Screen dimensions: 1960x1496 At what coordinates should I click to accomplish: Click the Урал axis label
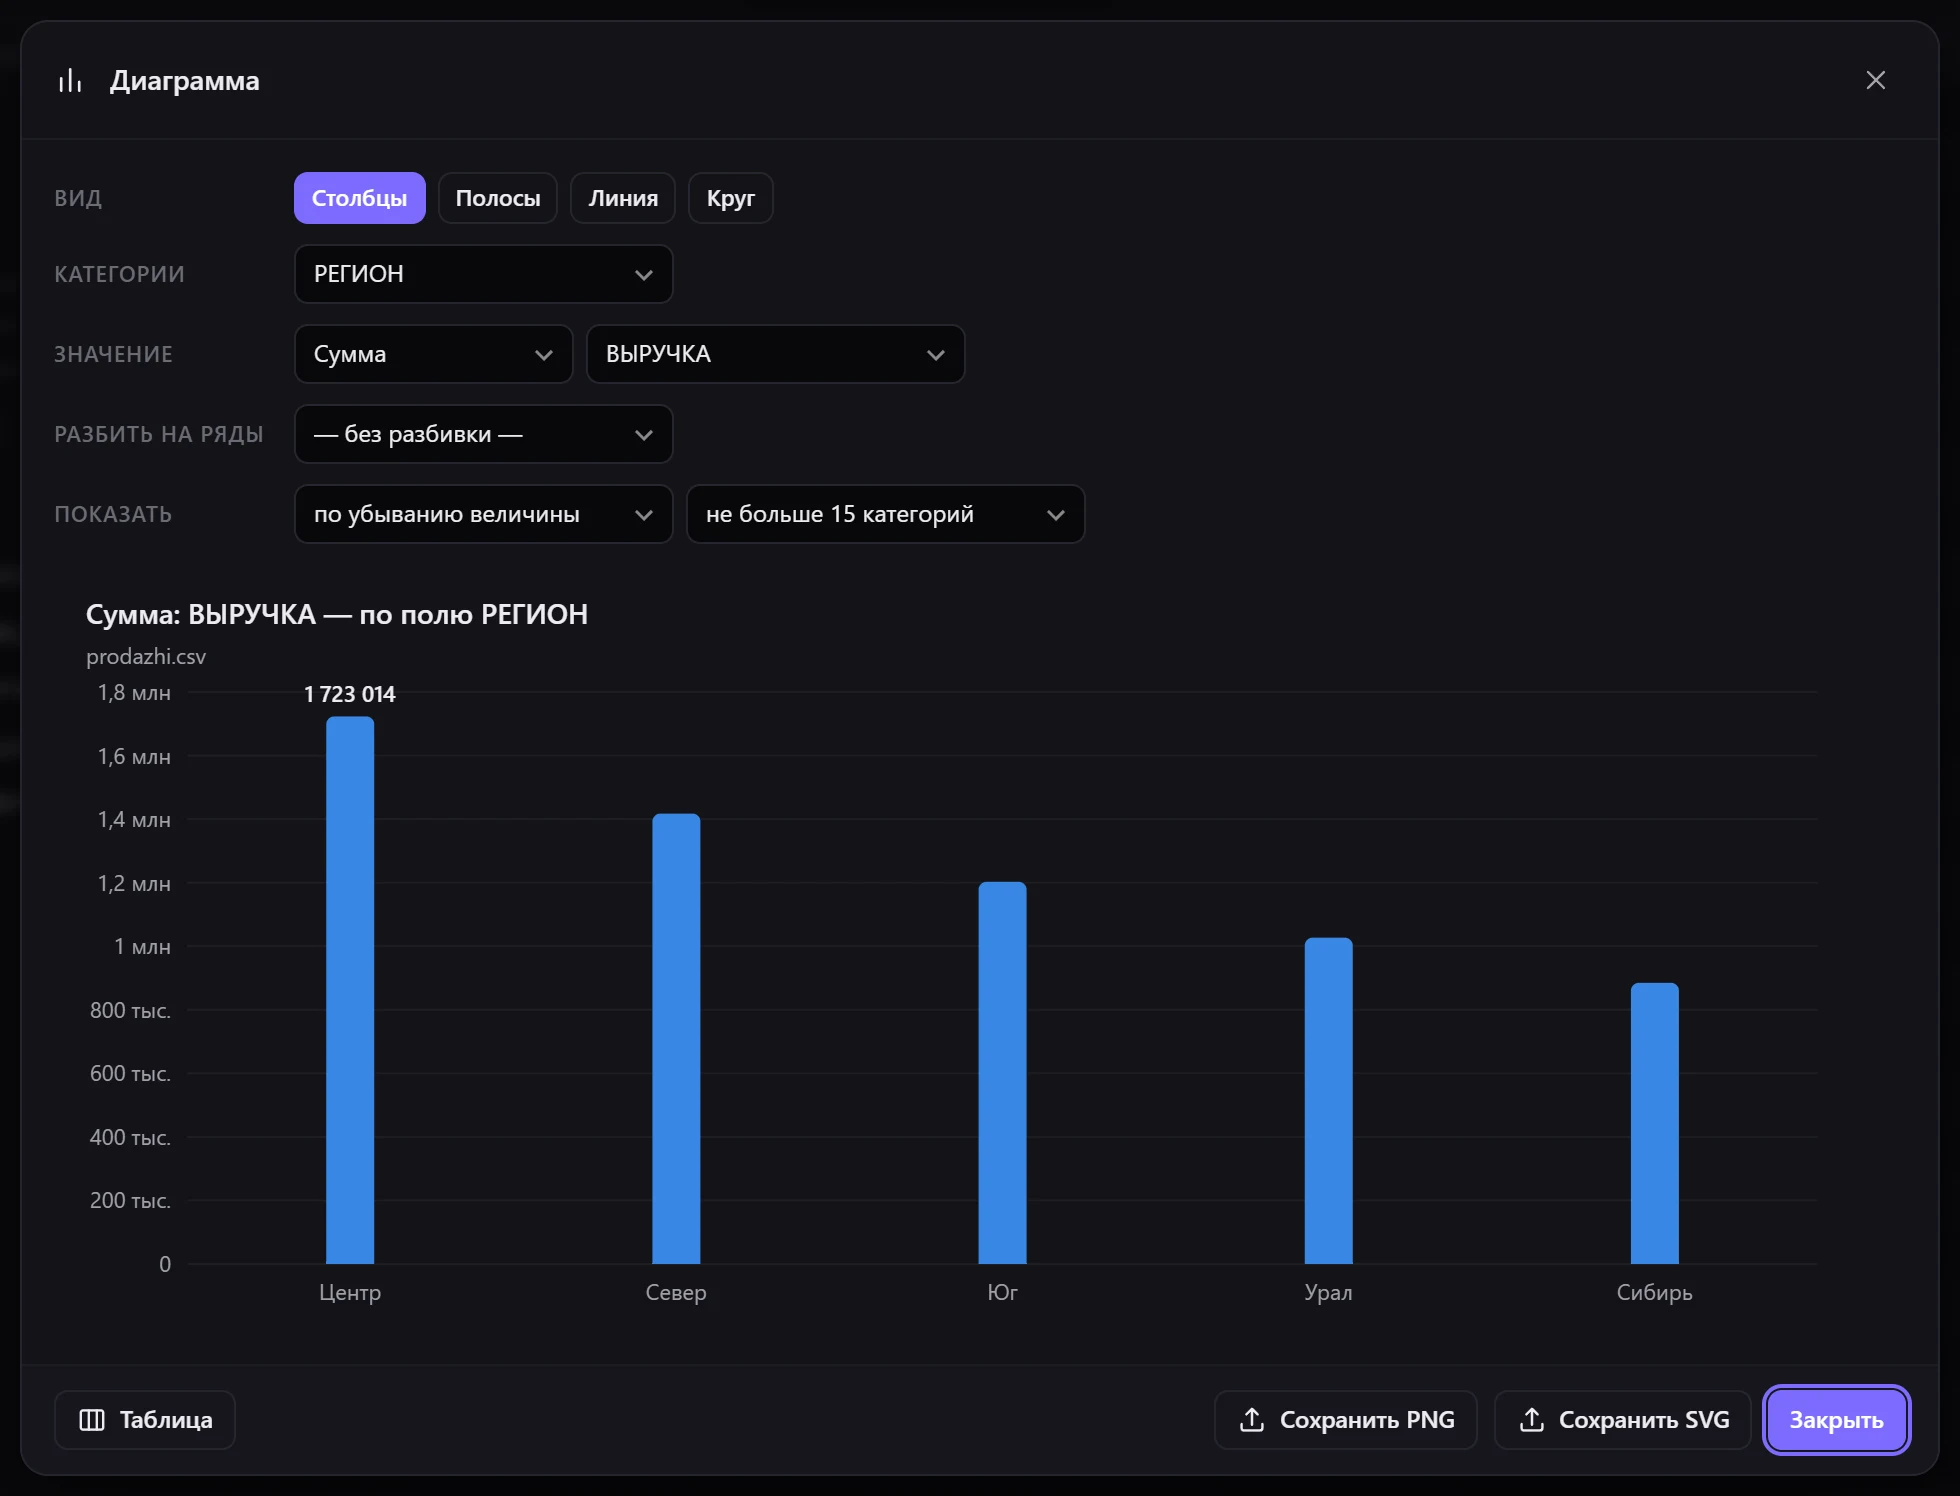pyautogui.click(x=1328, y=1292)
